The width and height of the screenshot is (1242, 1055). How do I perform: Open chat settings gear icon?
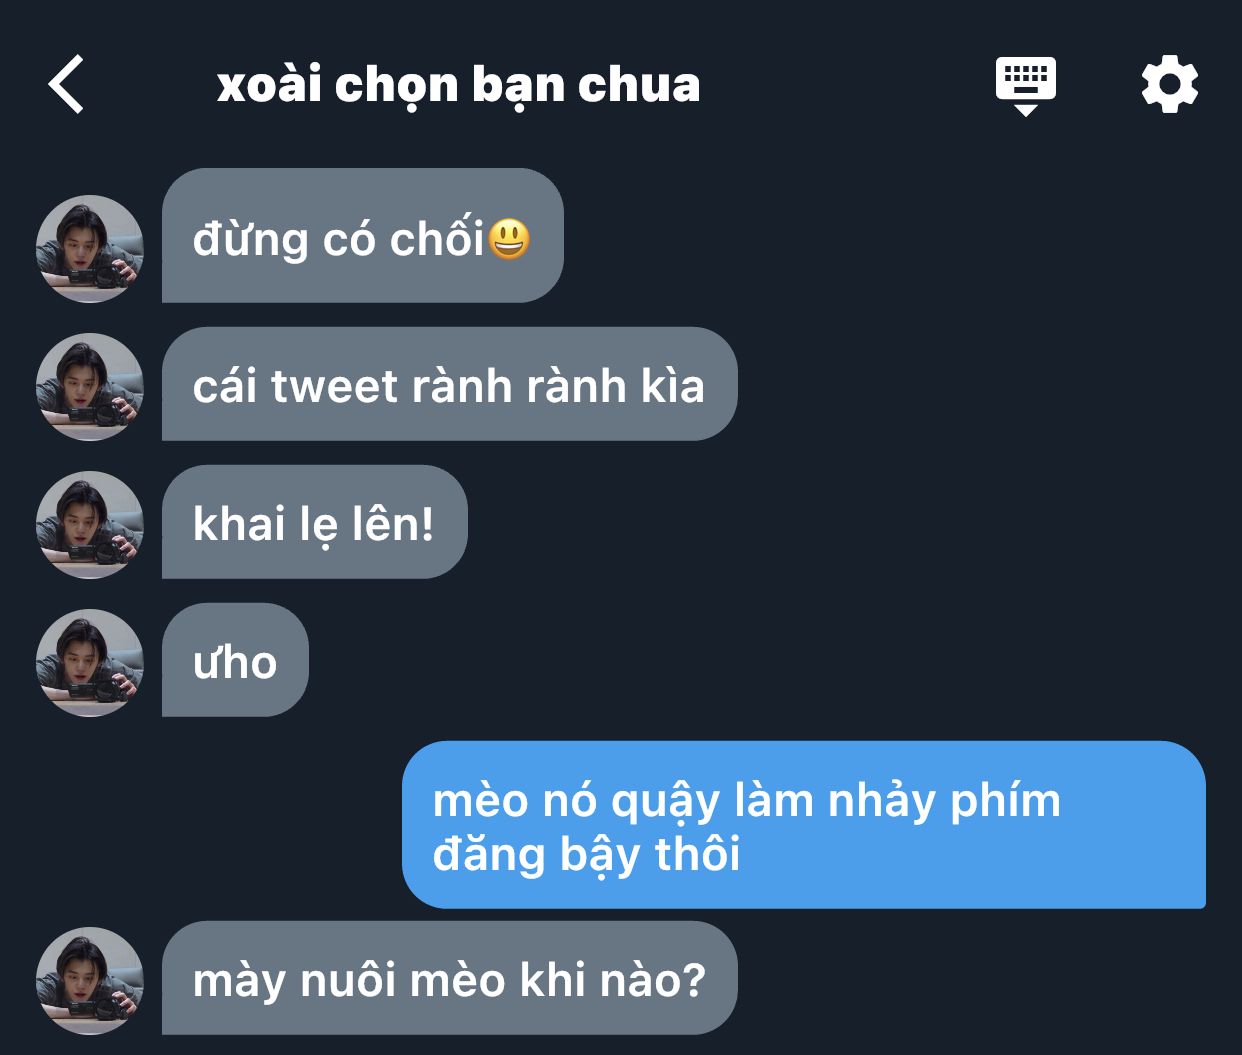1170,84
